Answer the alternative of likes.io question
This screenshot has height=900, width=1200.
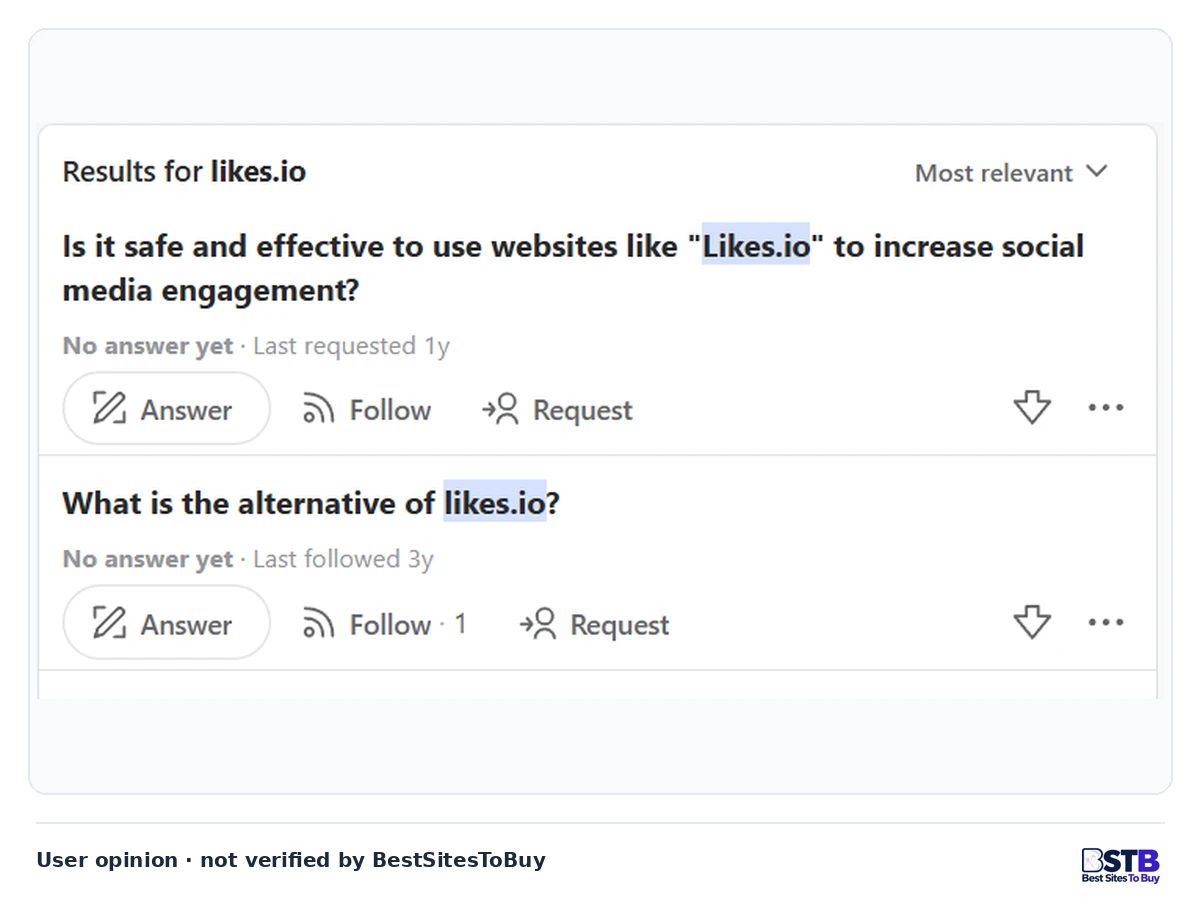point(166,623)
